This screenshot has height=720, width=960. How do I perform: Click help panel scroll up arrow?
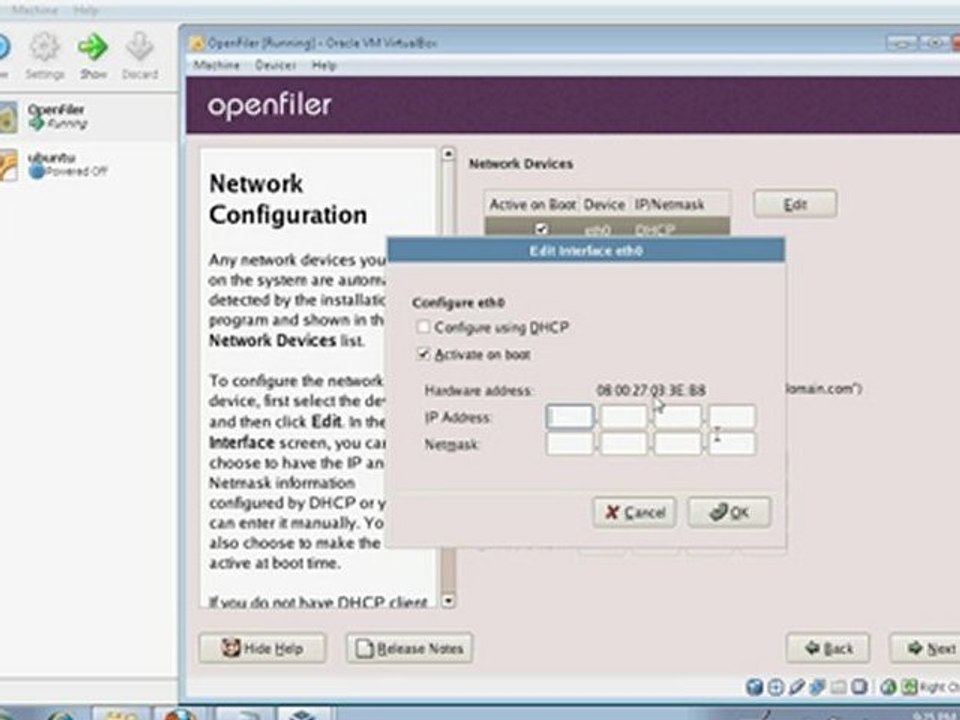pyautogui.click(x=448, y=153)
